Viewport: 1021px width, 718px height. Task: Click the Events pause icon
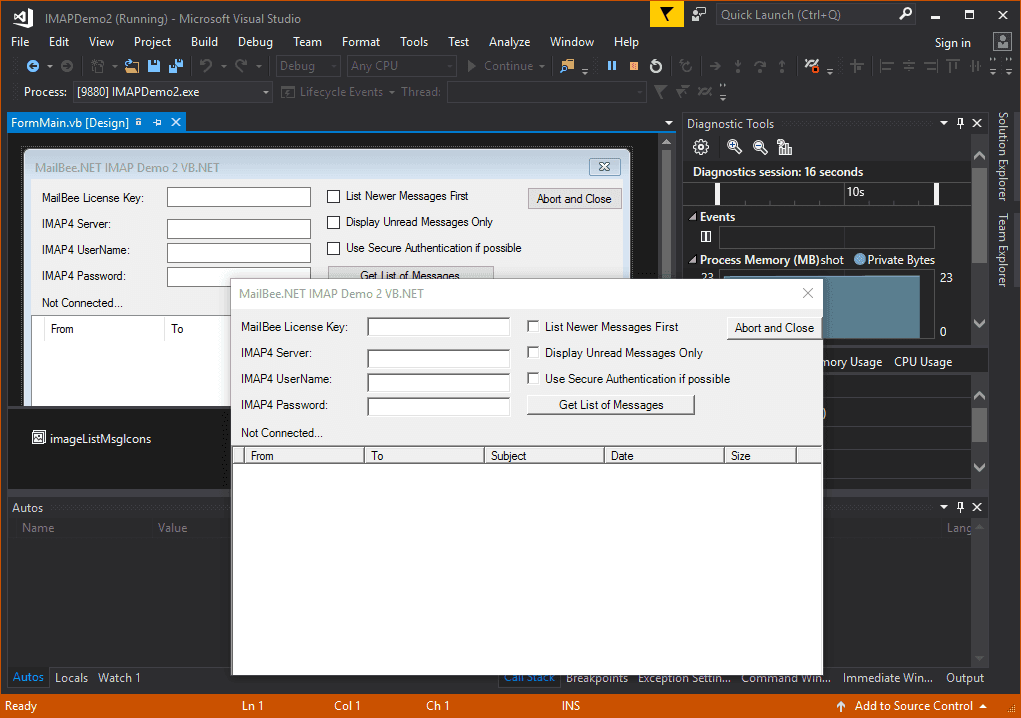[706, 236]
